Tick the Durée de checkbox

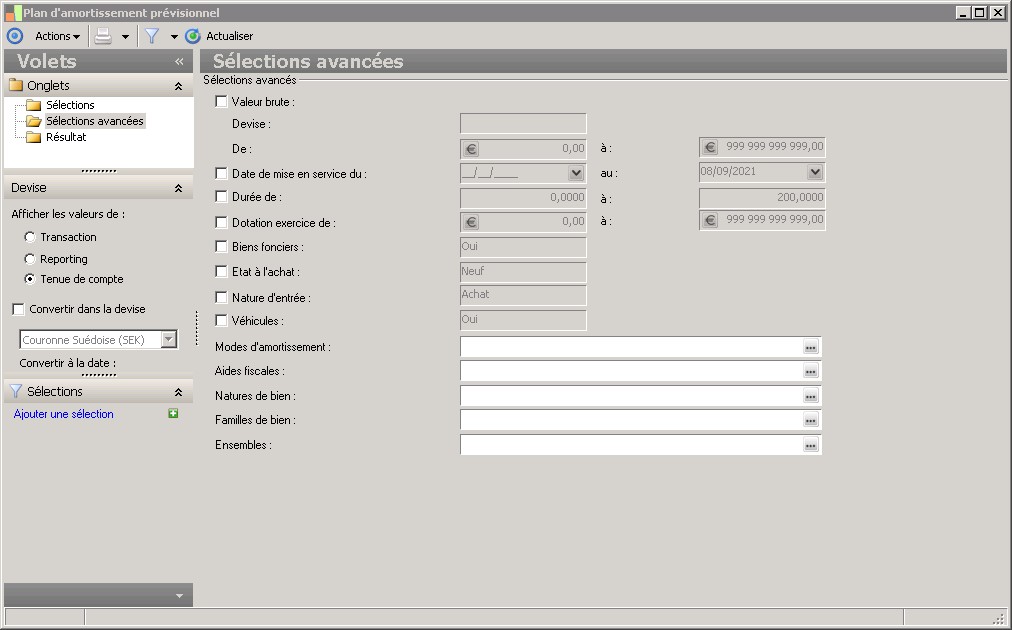[221, 196]
